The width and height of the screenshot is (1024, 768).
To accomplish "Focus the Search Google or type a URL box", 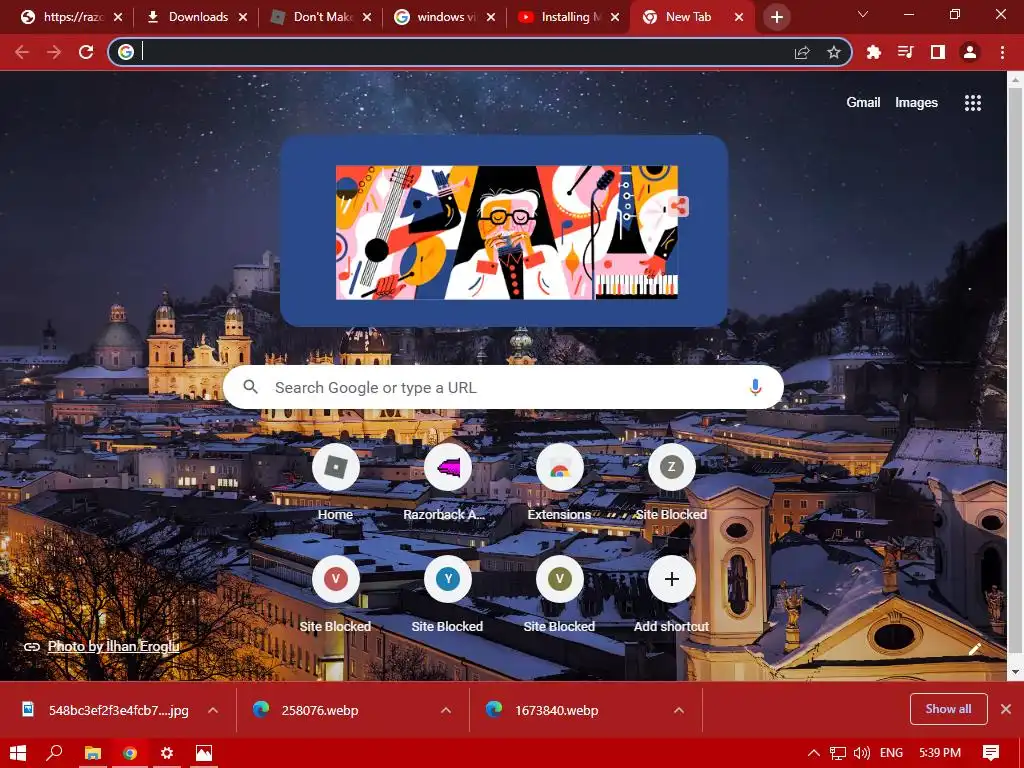I will coord(503,387).
